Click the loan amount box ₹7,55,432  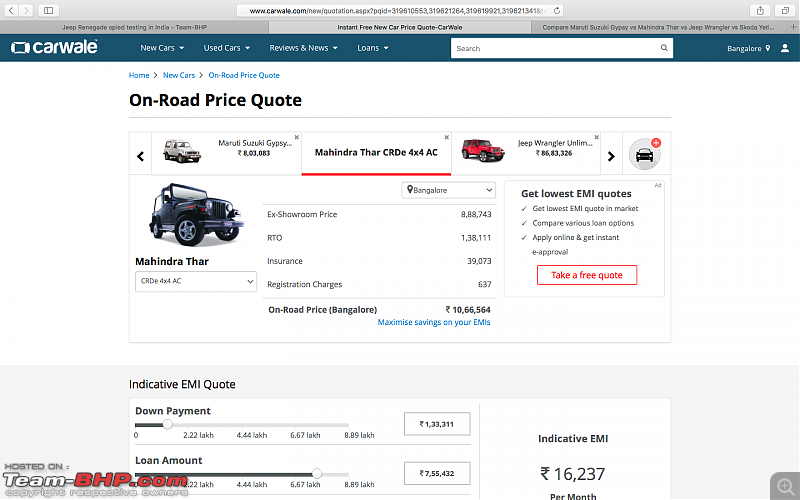point(437,473)
